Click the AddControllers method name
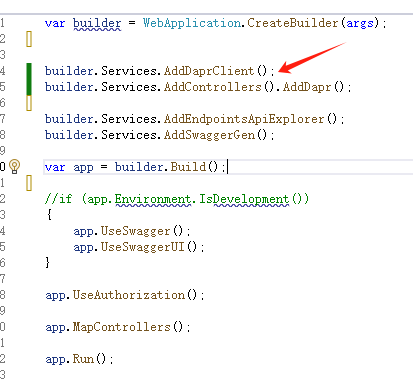Screen dimensions: 413x379 pos(213,87)
